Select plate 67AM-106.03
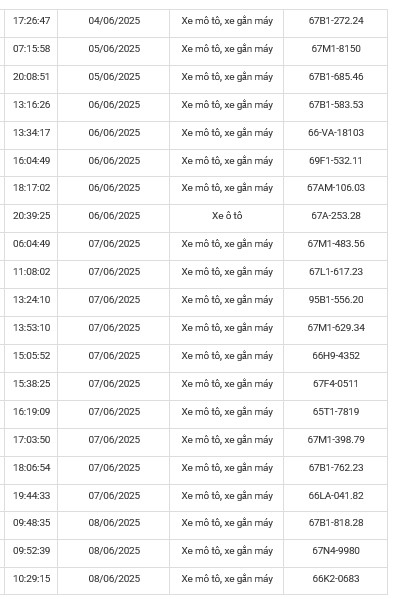The image size is (393, 599). click(x=336, y=188)
